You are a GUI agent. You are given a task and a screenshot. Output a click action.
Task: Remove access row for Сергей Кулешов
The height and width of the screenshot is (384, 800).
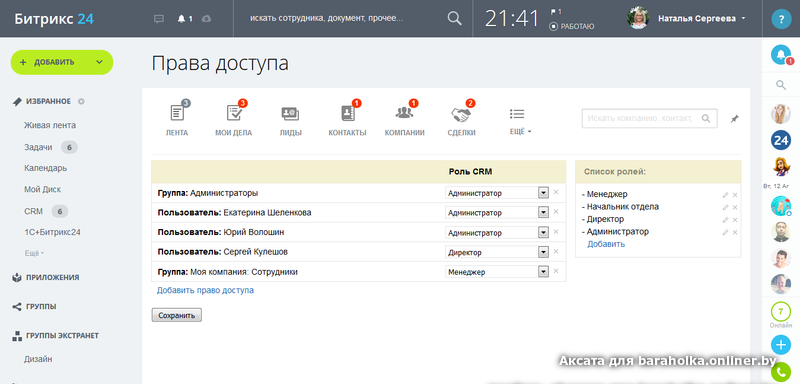[x=556, y=251]
